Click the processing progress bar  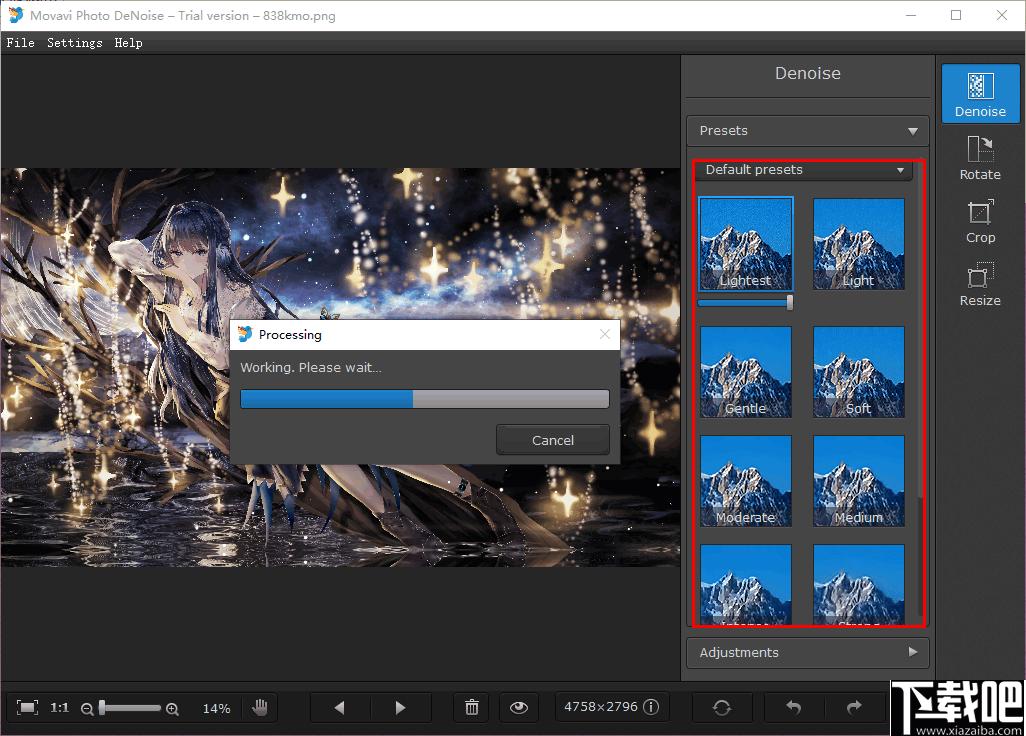pyautogui.click(x=425, y=398)
